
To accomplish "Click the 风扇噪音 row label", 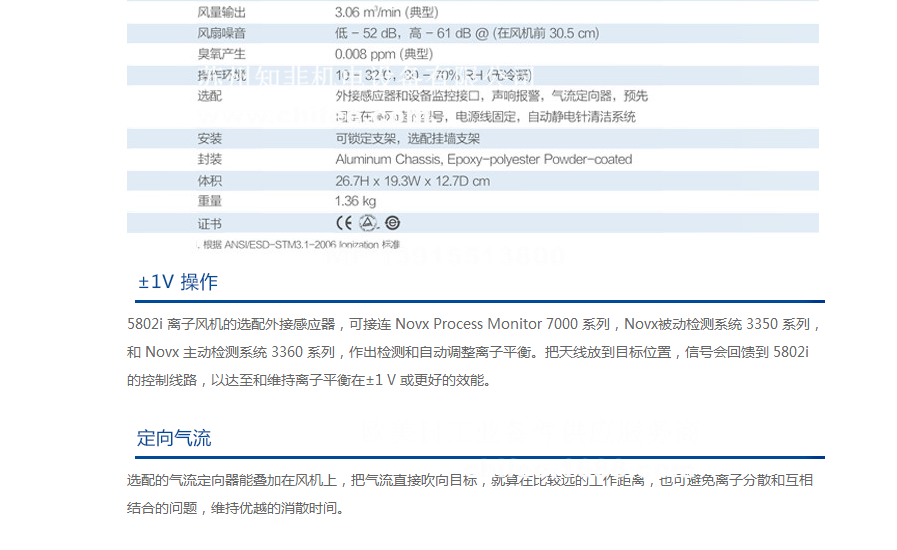I will [x=221, y=33].
